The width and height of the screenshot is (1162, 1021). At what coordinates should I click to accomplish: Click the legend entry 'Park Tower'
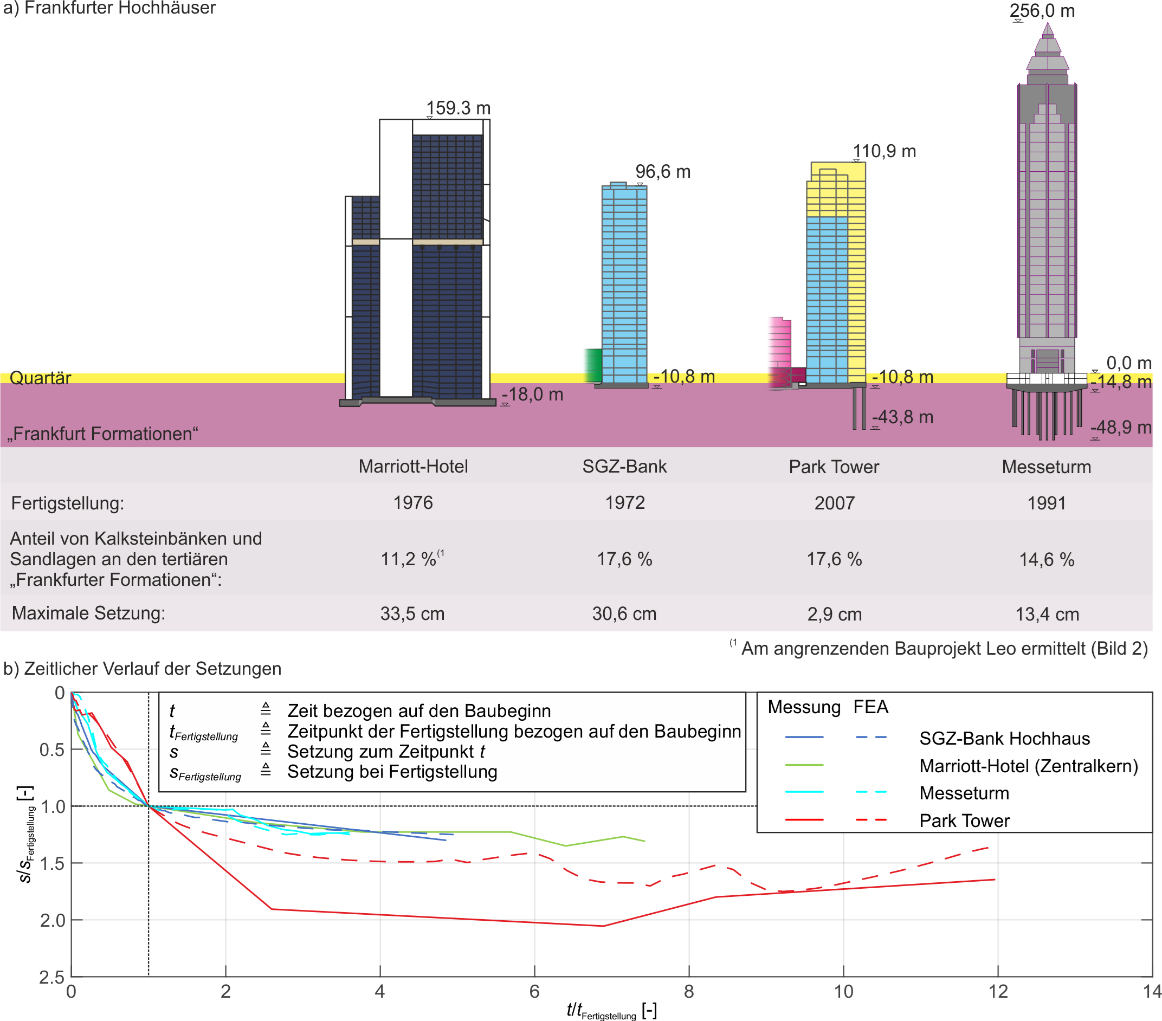pyautogui.click(x=964, y=821)
